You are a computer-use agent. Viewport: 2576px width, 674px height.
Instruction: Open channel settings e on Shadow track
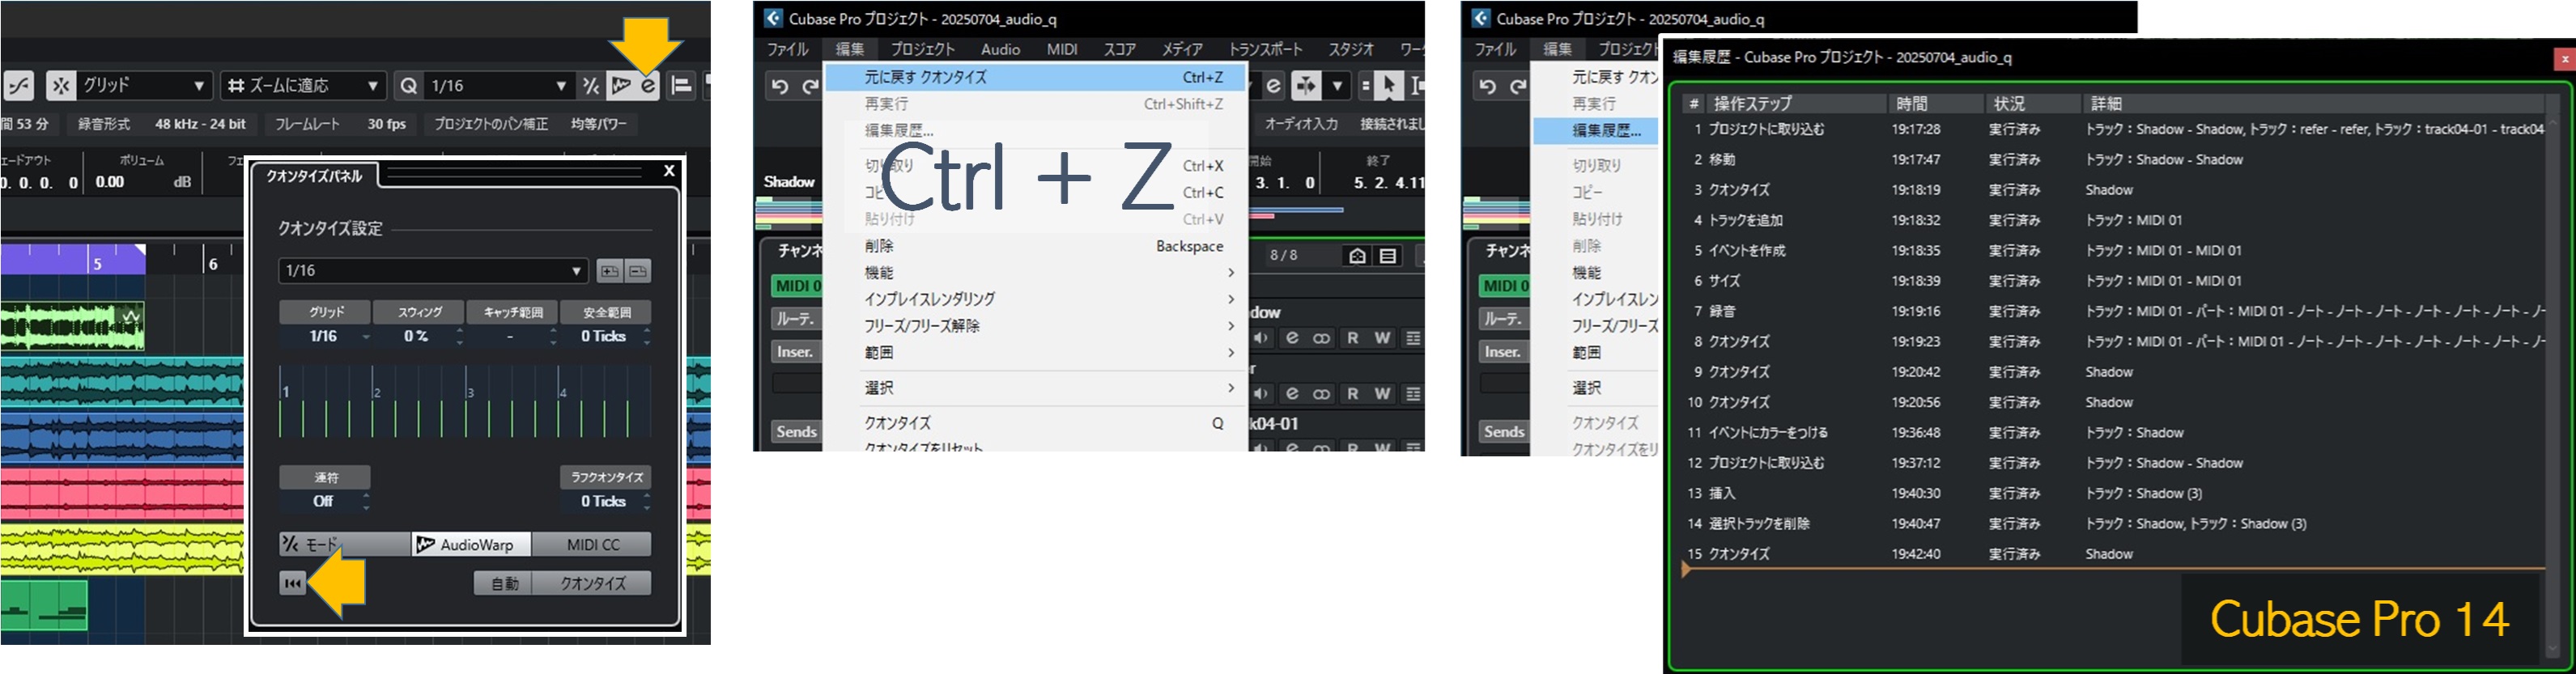point(1292,338)
